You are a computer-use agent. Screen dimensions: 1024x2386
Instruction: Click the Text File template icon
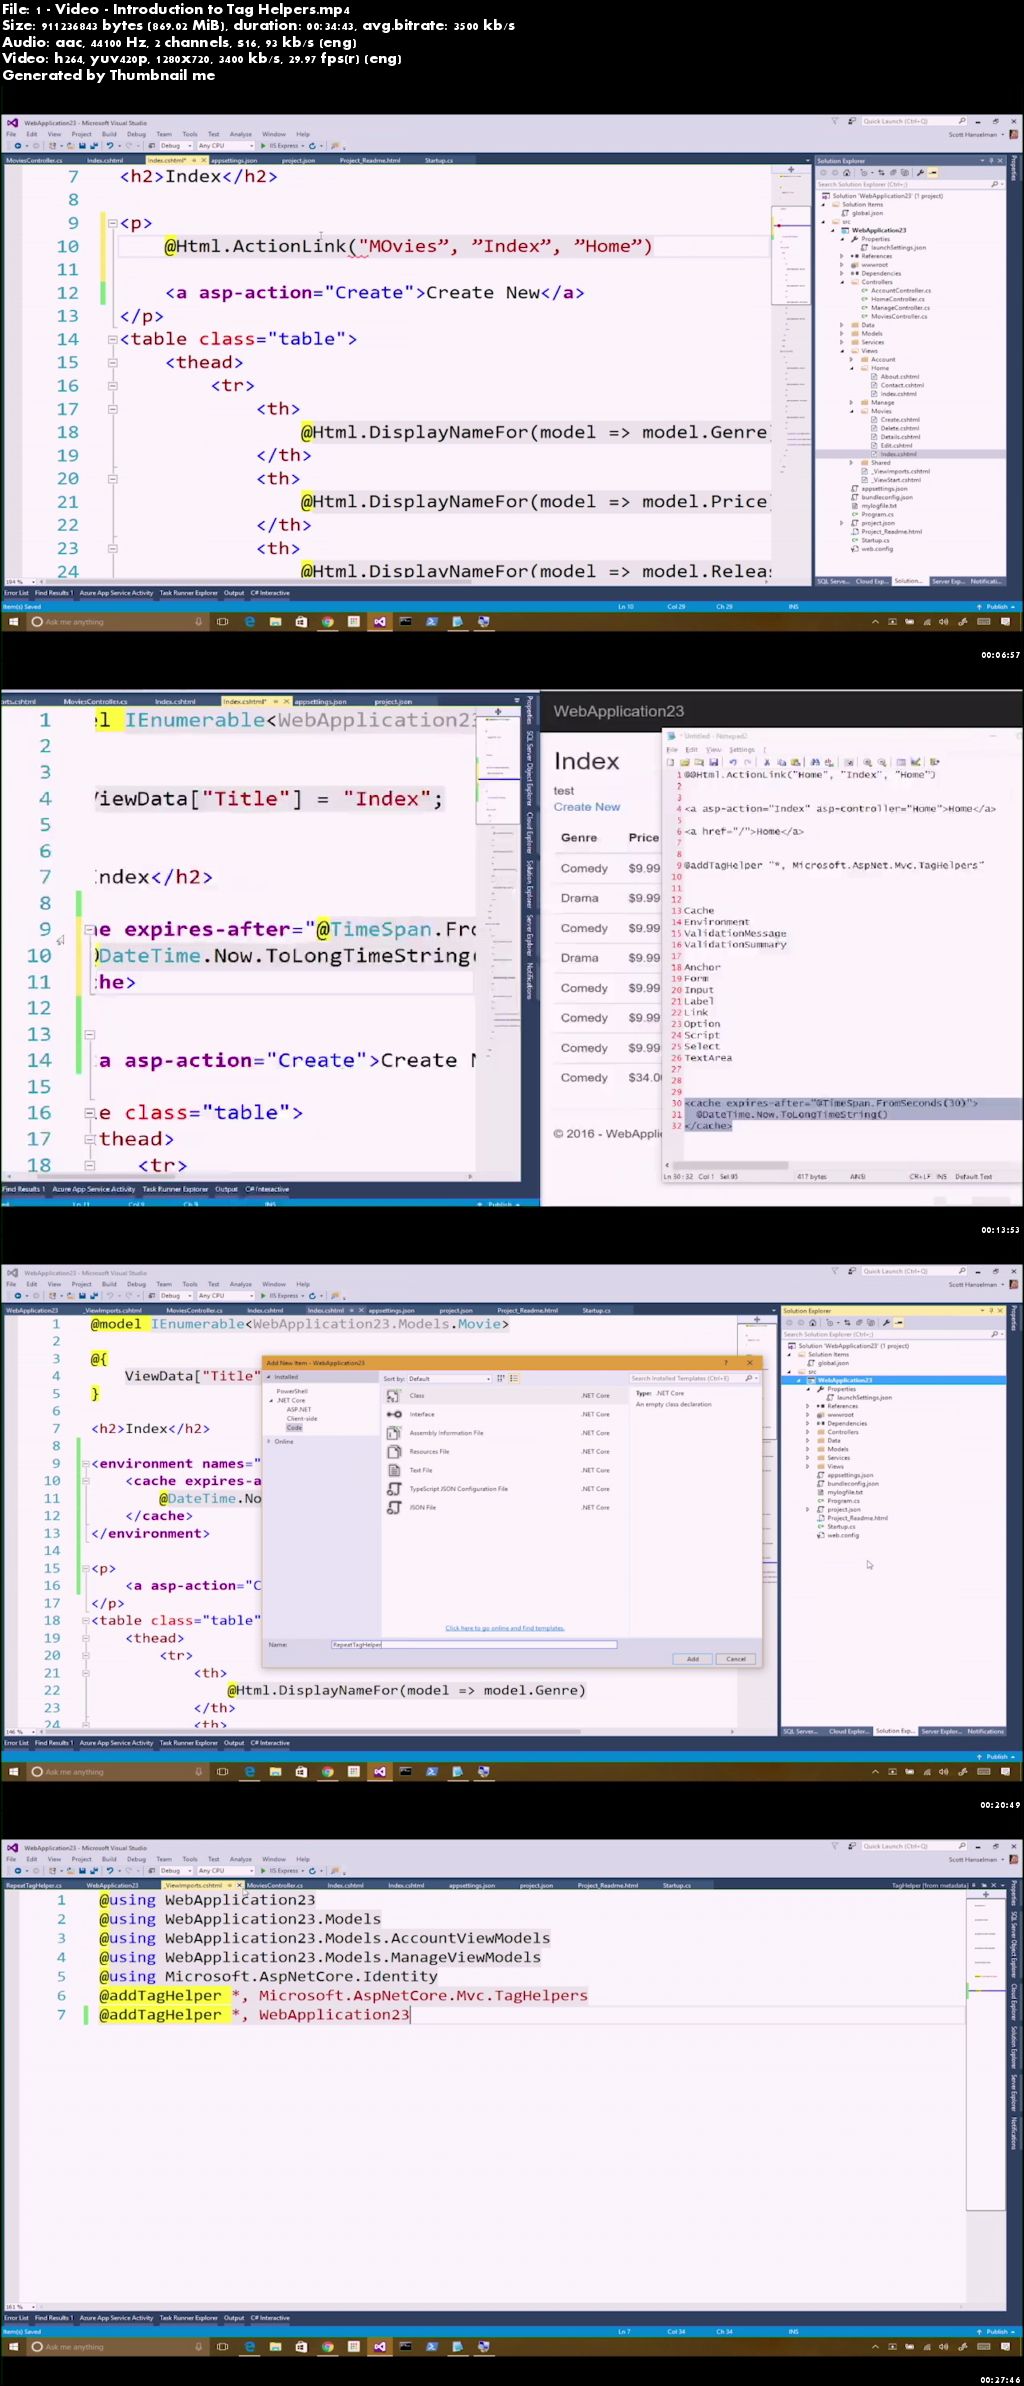[x=394, y=1470]
